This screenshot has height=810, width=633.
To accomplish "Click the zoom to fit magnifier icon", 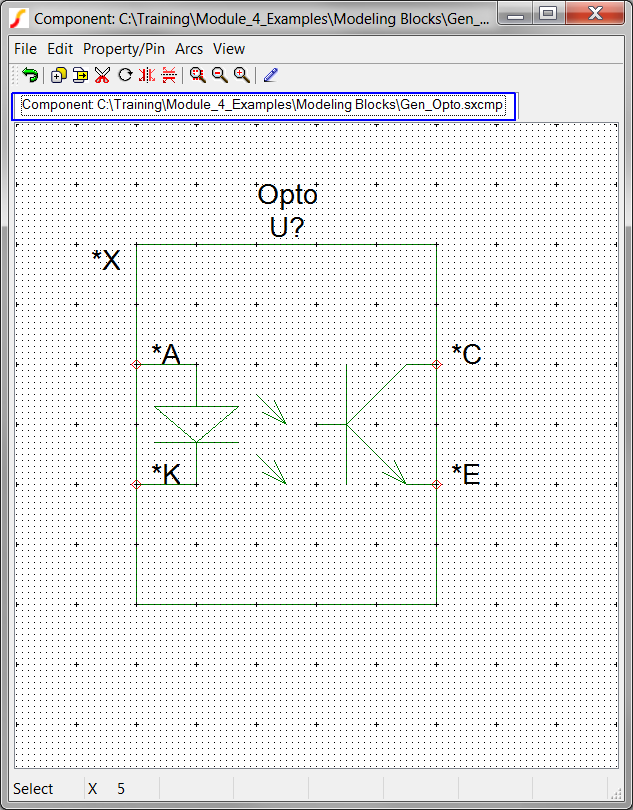I will 197,75.
